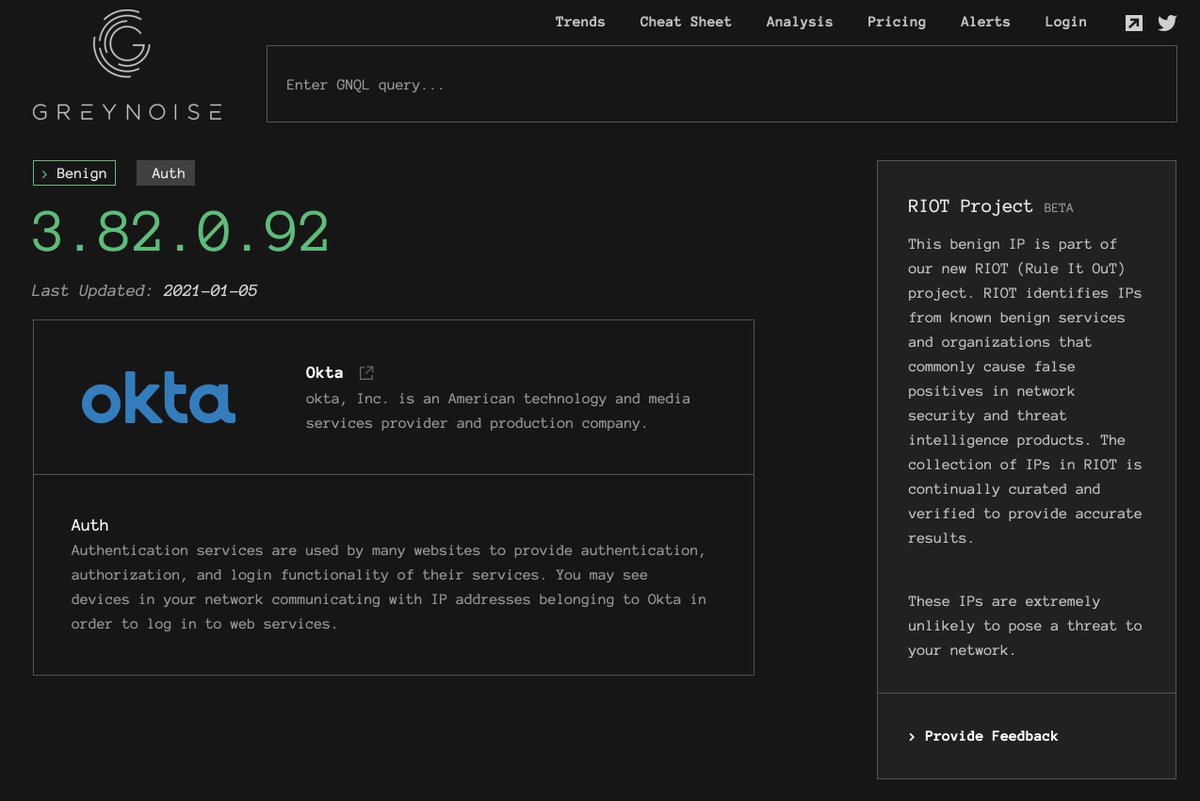This screenshot has height=801, width=1200.
Task: Toggle the Auth category tag
Action: [x=166, y=172]
